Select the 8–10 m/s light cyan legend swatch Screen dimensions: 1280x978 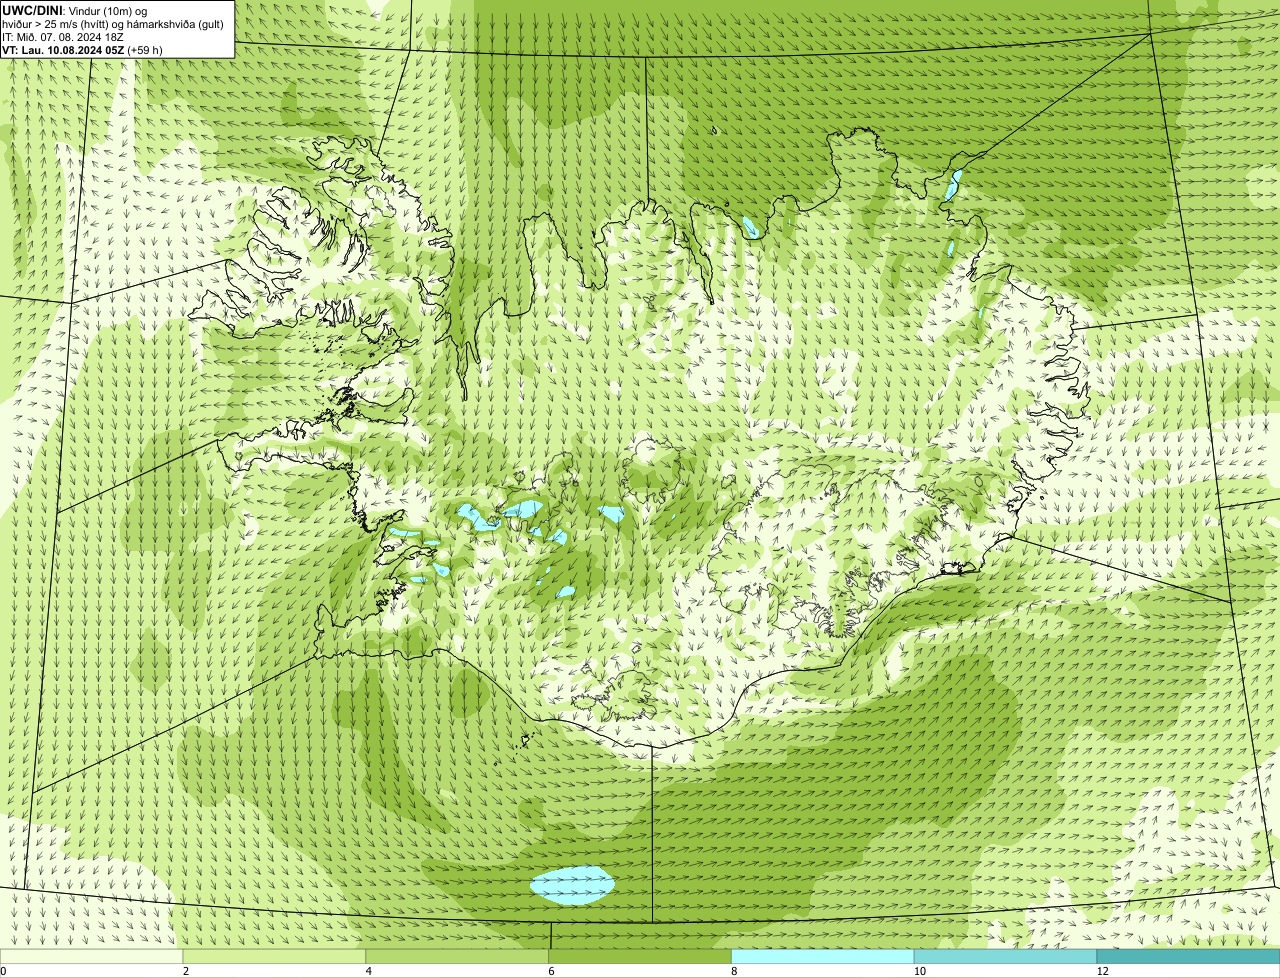tap(823, 957)
